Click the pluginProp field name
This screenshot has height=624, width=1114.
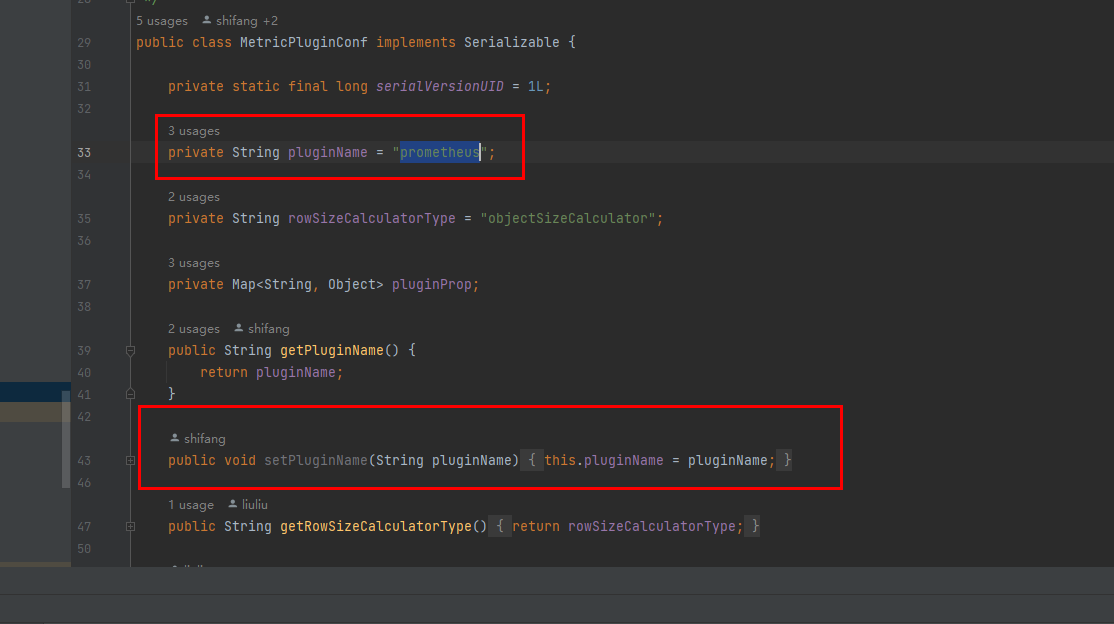(x=432, y=284)
